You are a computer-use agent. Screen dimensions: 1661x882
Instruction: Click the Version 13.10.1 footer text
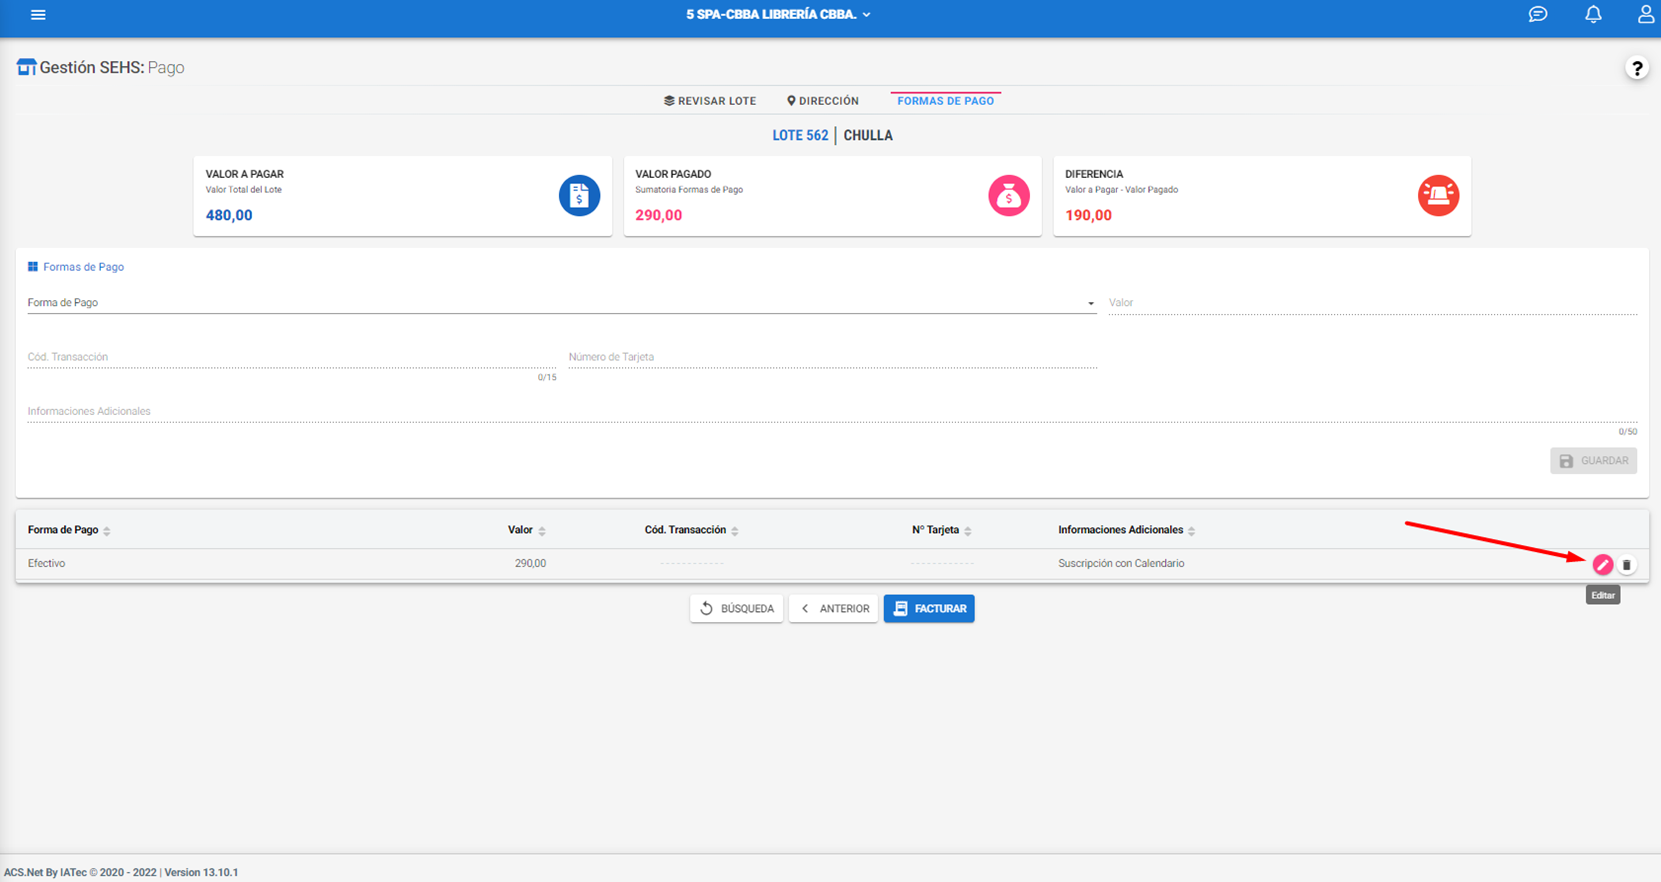coord(201,872)
